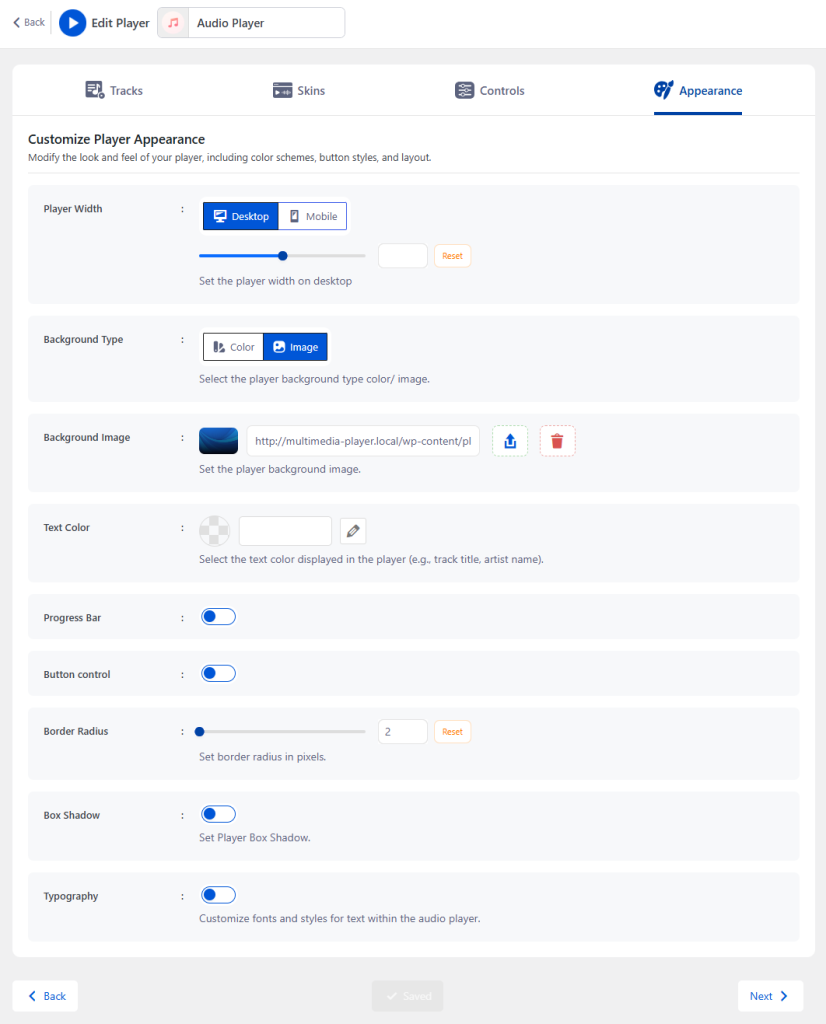Click the blue Edit Player play icon

72,23
